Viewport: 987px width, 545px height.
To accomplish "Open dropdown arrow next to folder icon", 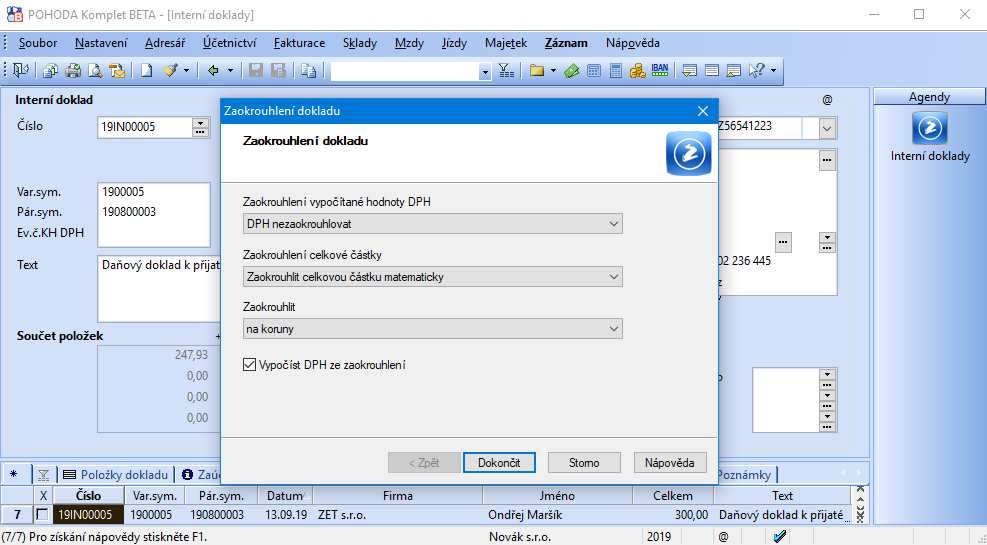I will (x=553, y=71).
